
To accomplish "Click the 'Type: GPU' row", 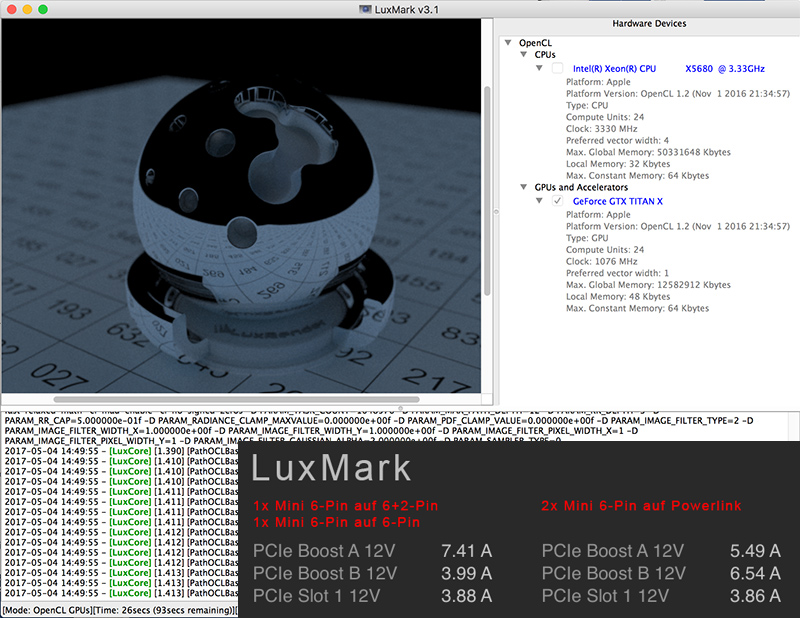I will 587,238.
